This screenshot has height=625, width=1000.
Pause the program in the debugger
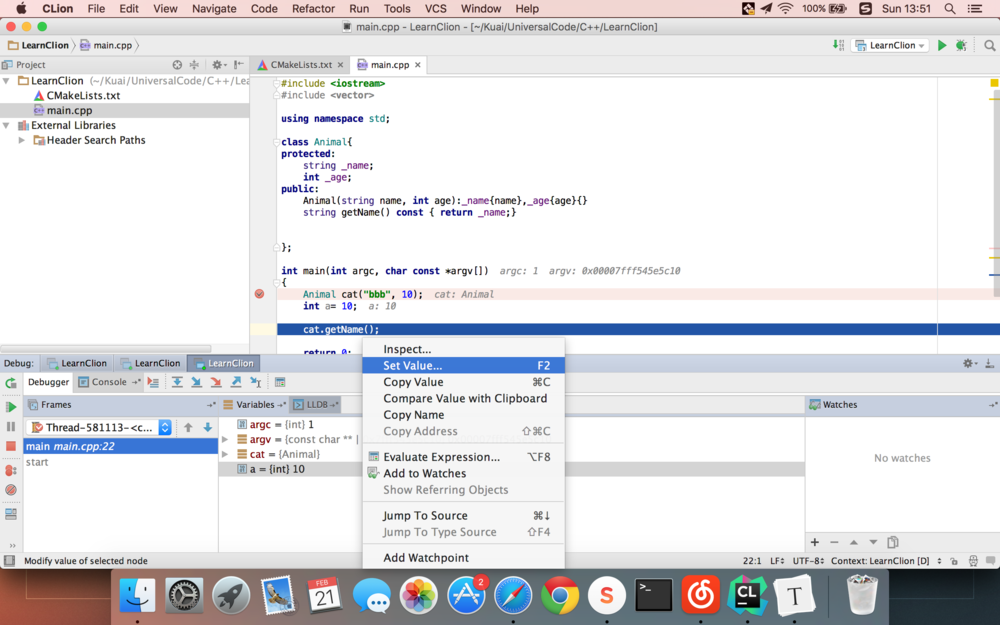click(11, 427)
